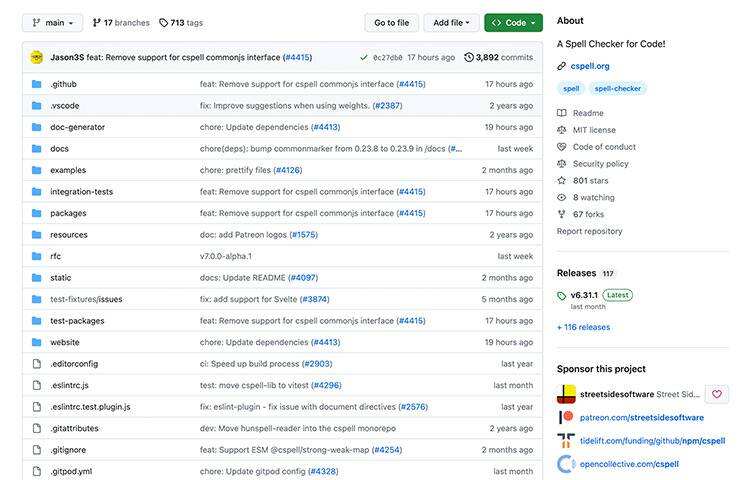Click the + 116 releases link
Image resolution: width=750 pixels, height=480 pixels.
583,327
